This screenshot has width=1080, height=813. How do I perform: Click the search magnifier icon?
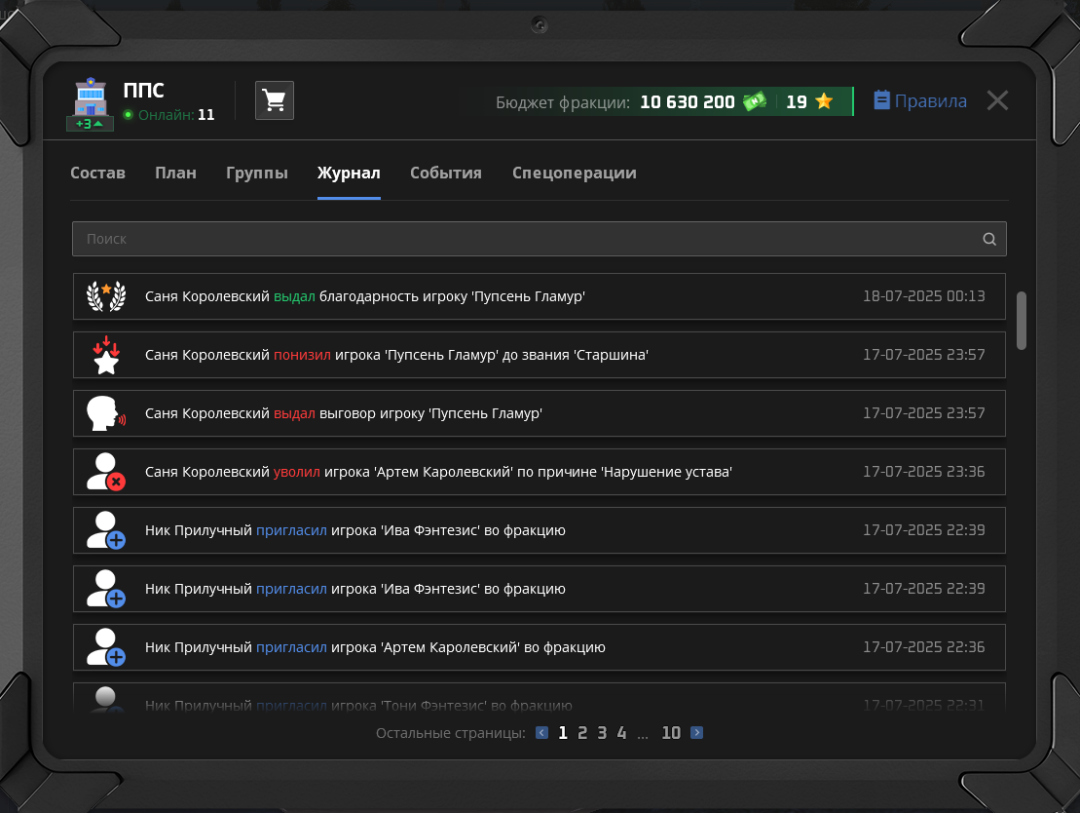tap(989, 239)
